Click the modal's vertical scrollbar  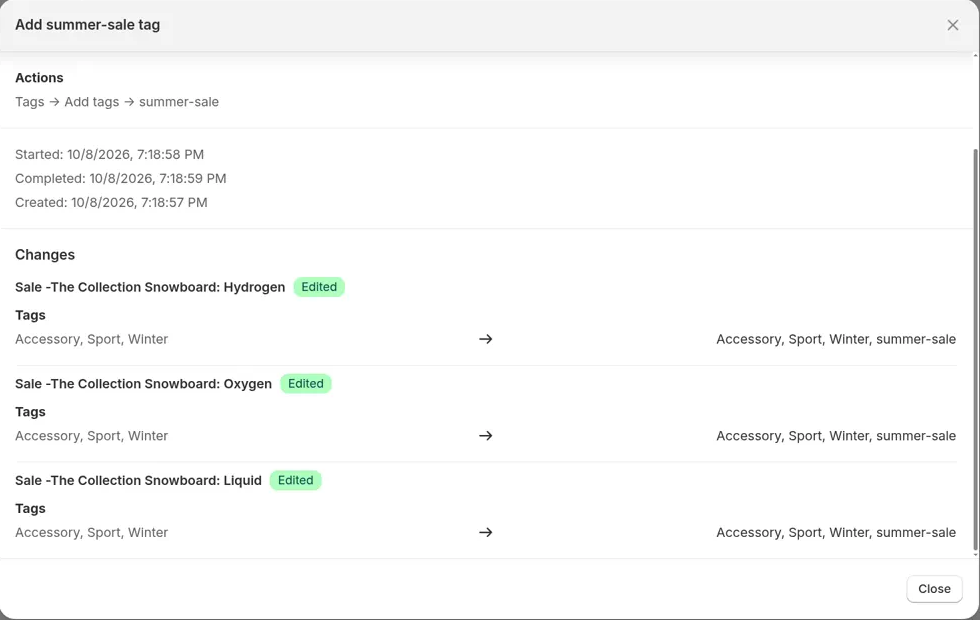coord(976,350)
